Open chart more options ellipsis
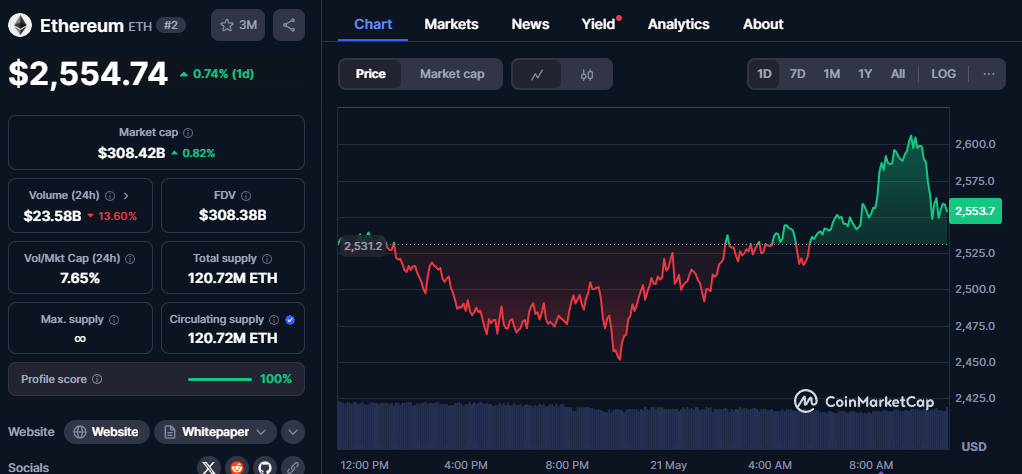This screenshot has height=474, width=1022. [989, 74]
